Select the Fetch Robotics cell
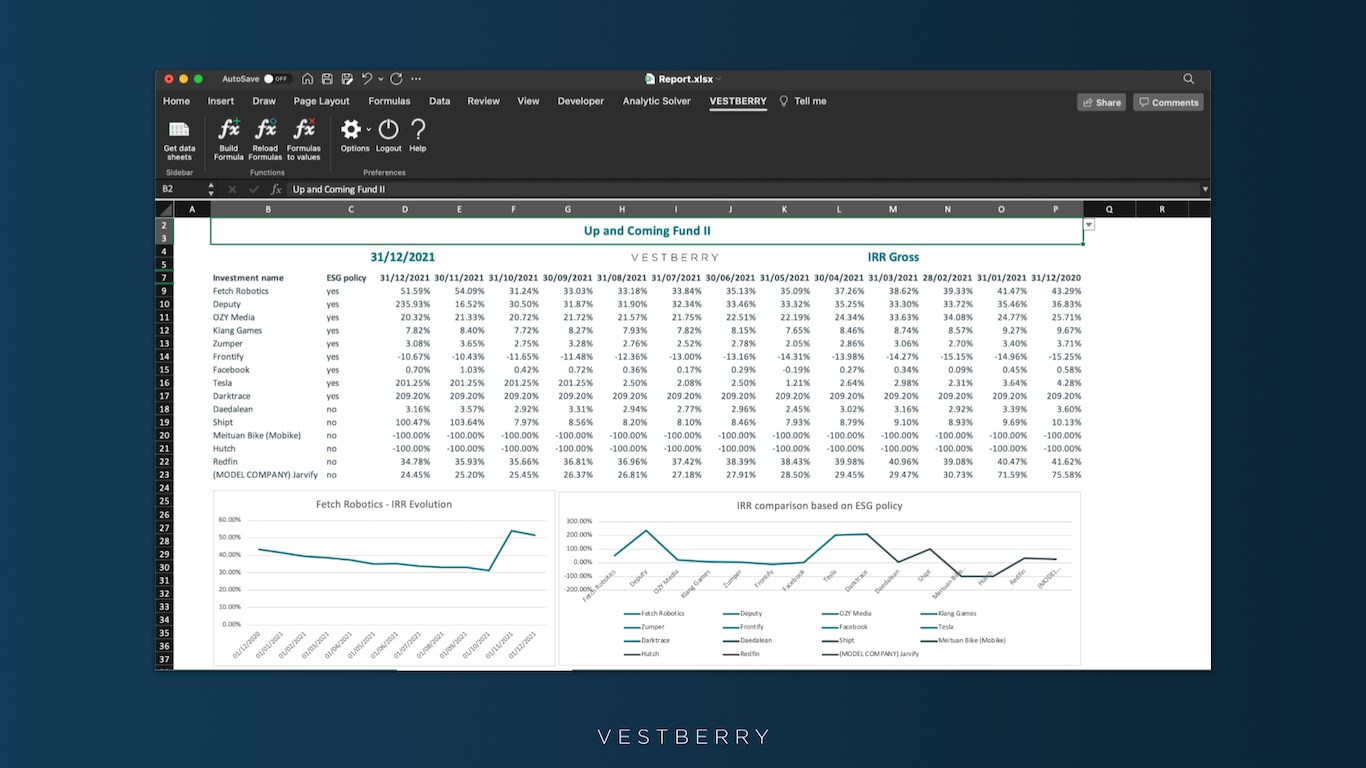Image resolution: width=1366 pixels, height=768 pixels. click(266, 291)
